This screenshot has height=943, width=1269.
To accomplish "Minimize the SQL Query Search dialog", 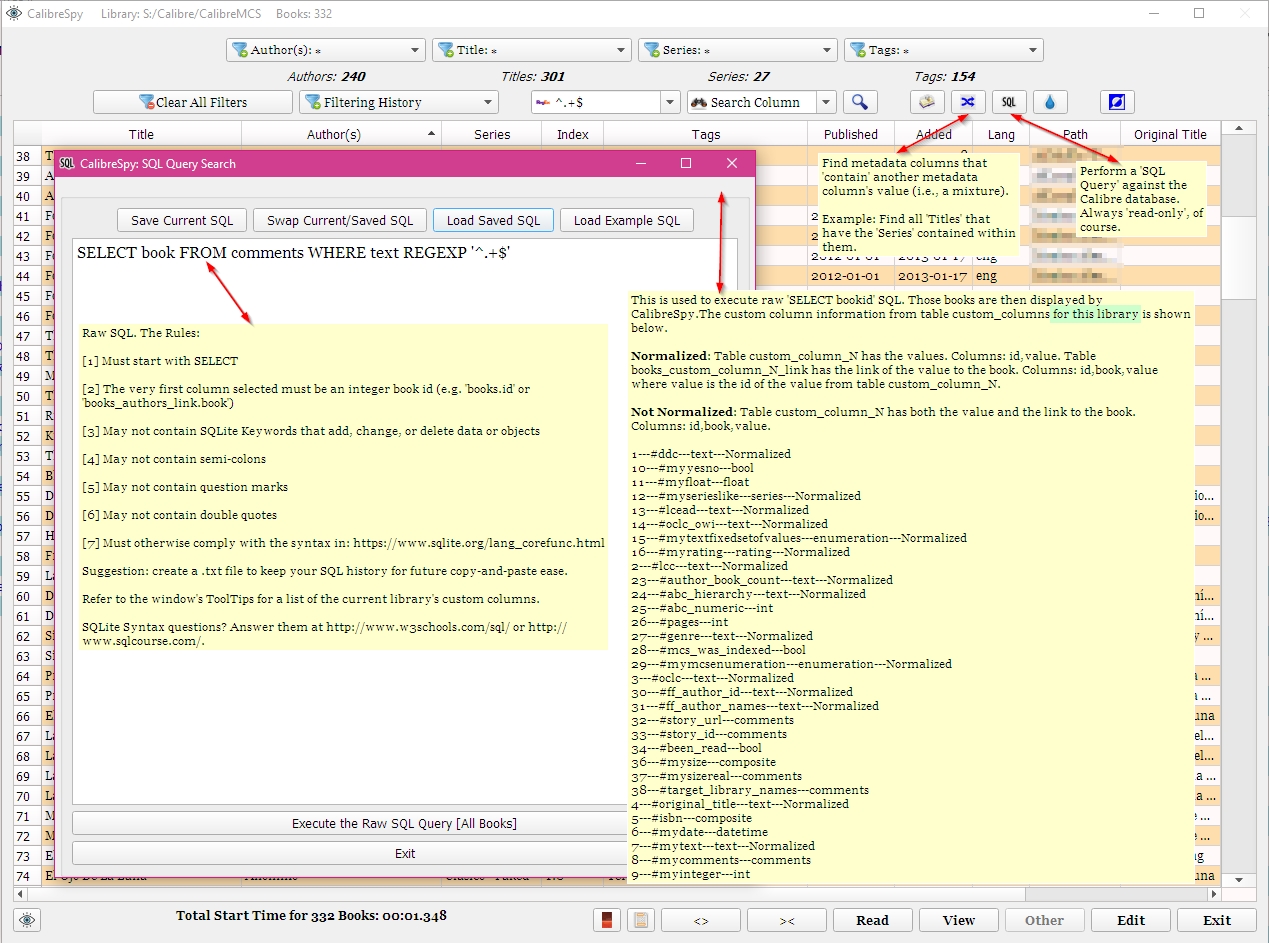I will [640, 163].
